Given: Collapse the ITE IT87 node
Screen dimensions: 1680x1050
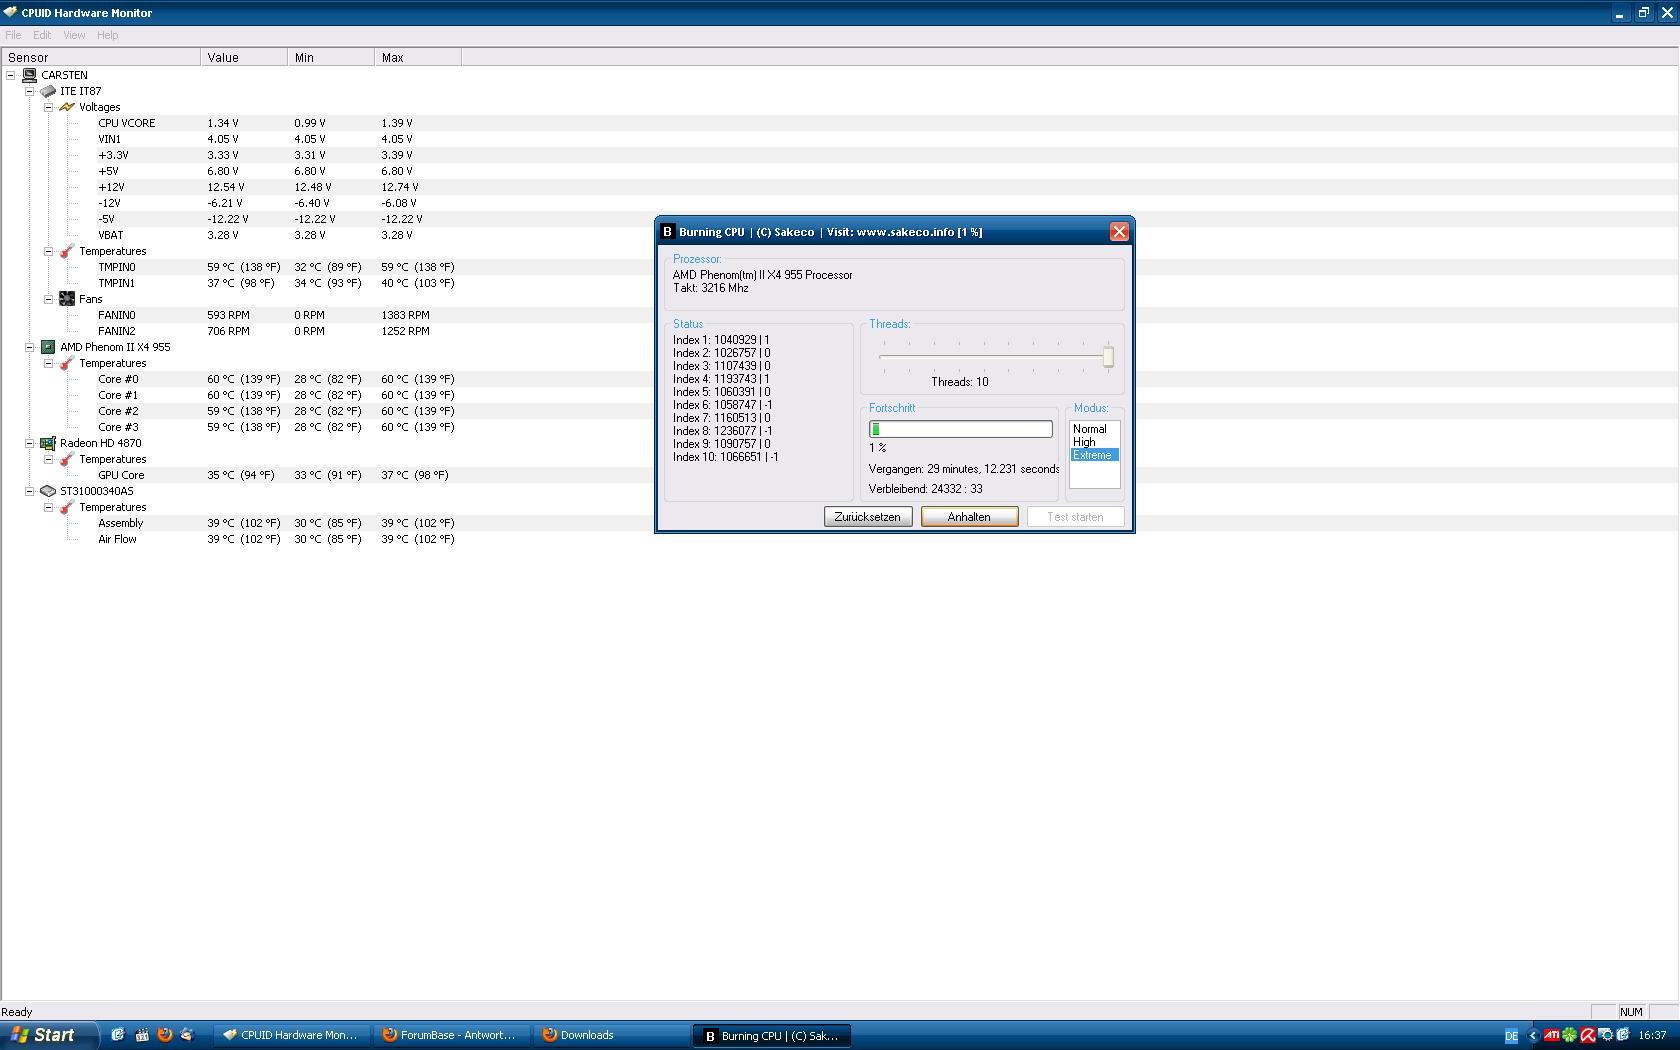Looking at the screenshot, I should [29, 91].
